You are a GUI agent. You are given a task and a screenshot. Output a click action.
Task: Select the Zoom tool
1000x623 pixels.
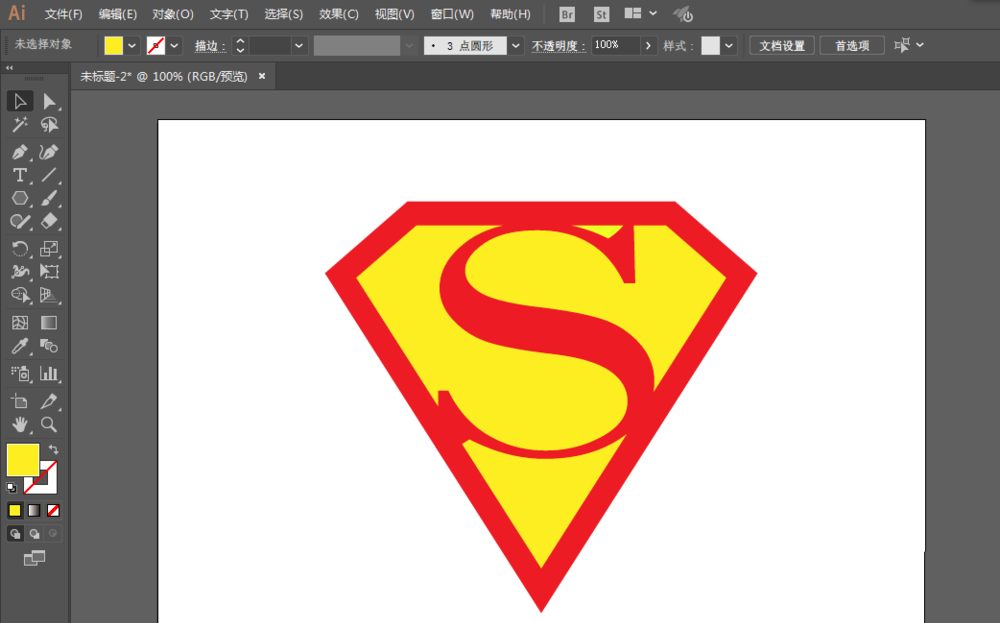(x=49, y=425)
